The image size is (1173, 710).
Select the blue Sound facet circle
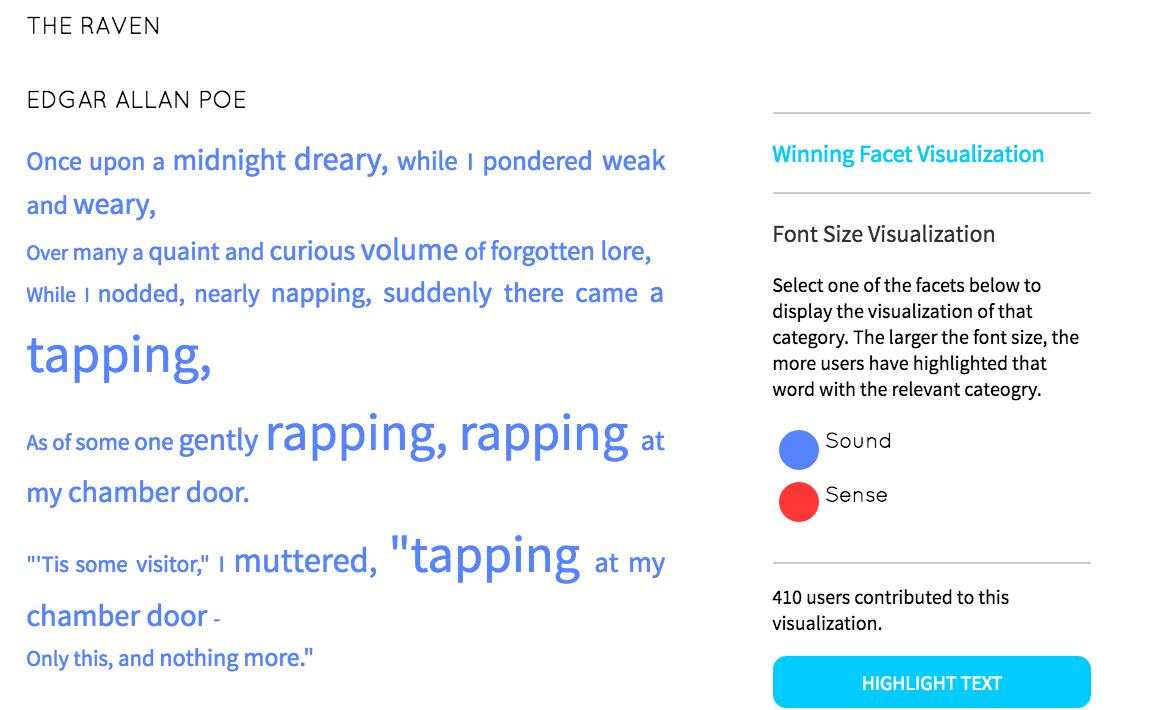tap(798, 450)
